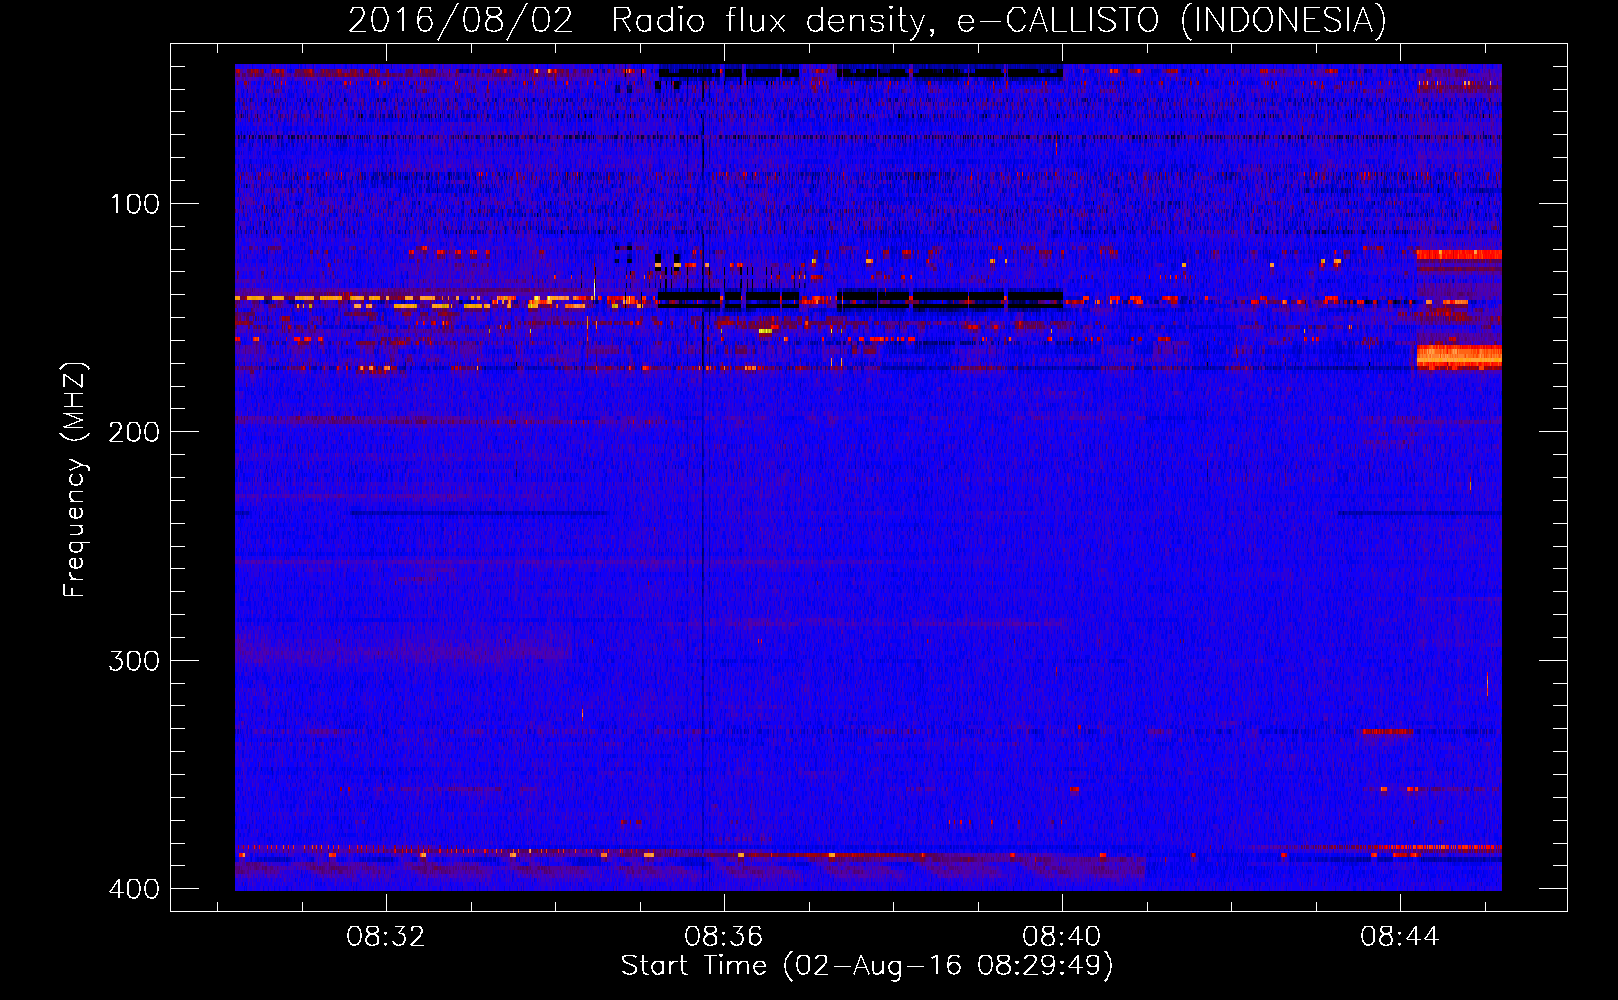The width and height of the screenshot is (1618, 1000).
Task: Click the plot title "2016/08/02 Radio flux density, e-CALLISTO (INDONESIA)"
Action: [867, 20]
